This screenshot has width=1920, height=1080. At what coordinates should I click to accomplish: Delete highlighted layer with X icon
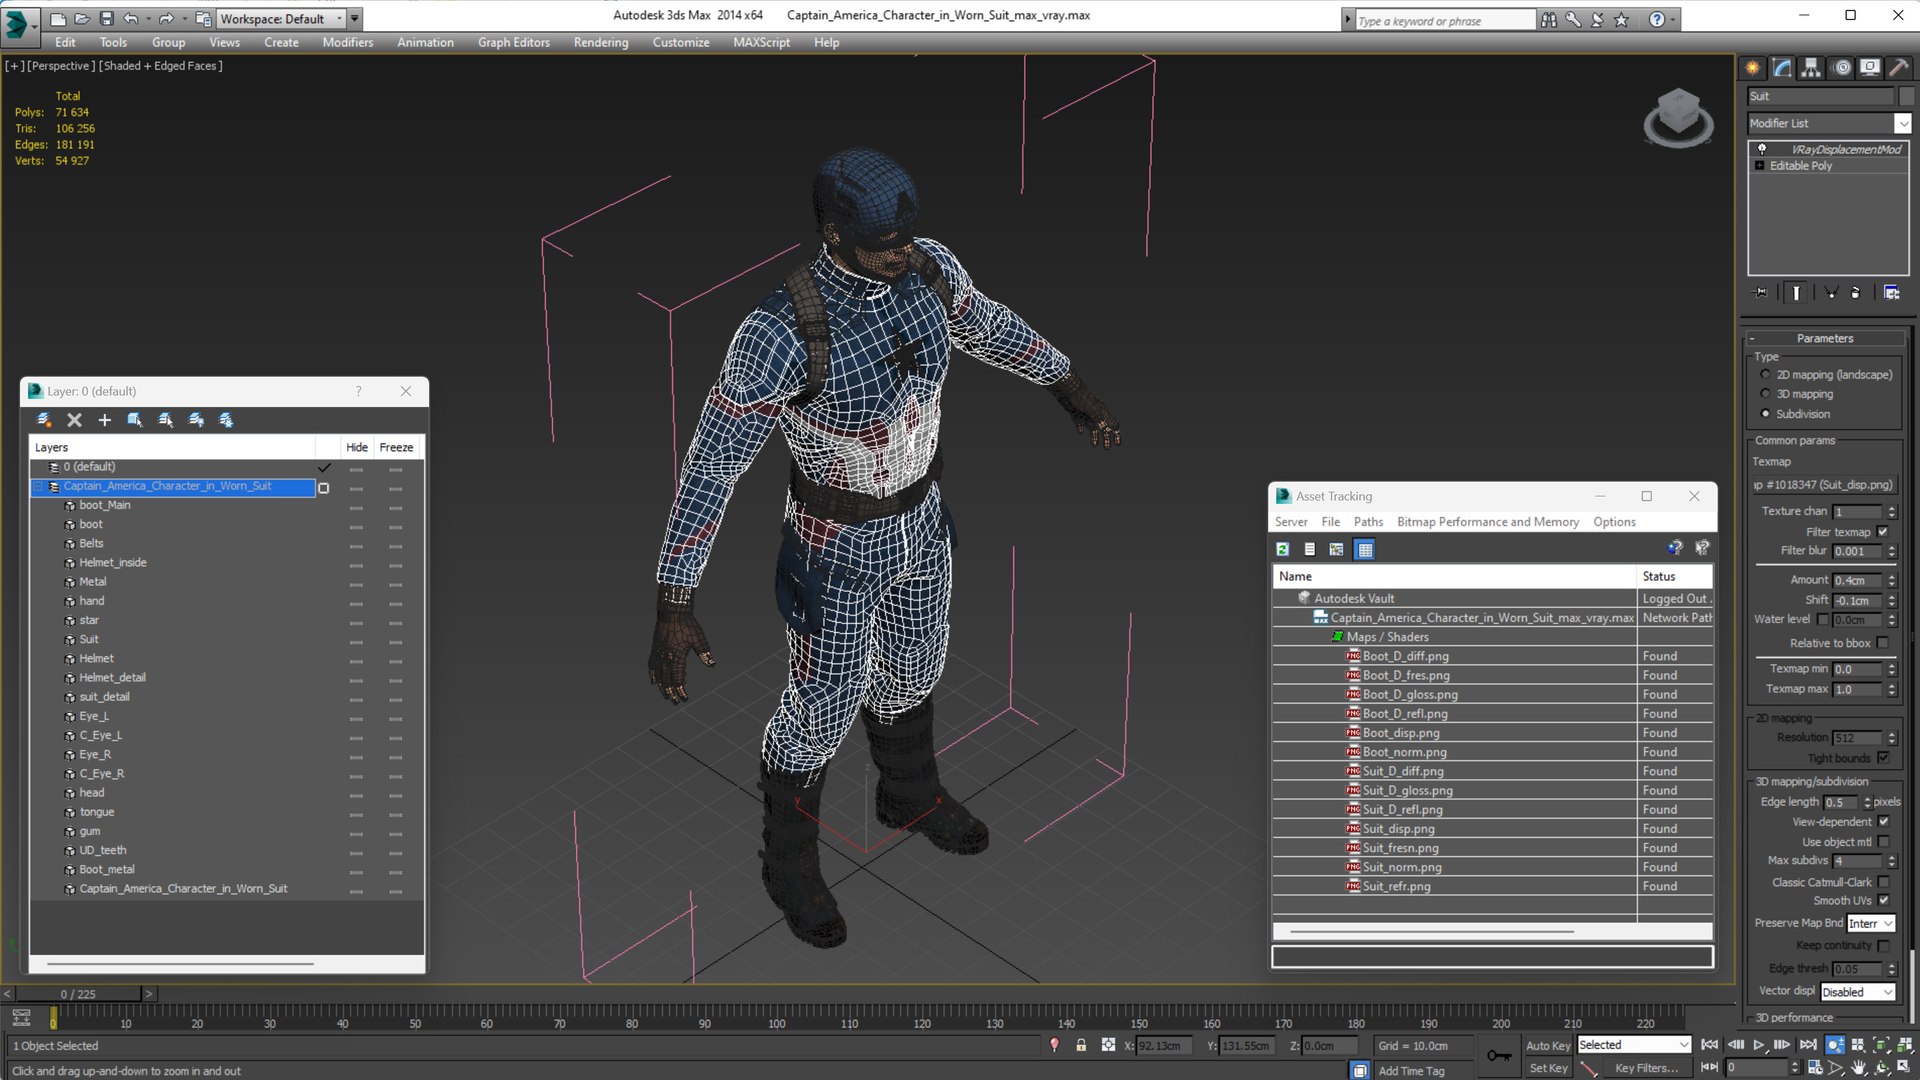[74, 420]
